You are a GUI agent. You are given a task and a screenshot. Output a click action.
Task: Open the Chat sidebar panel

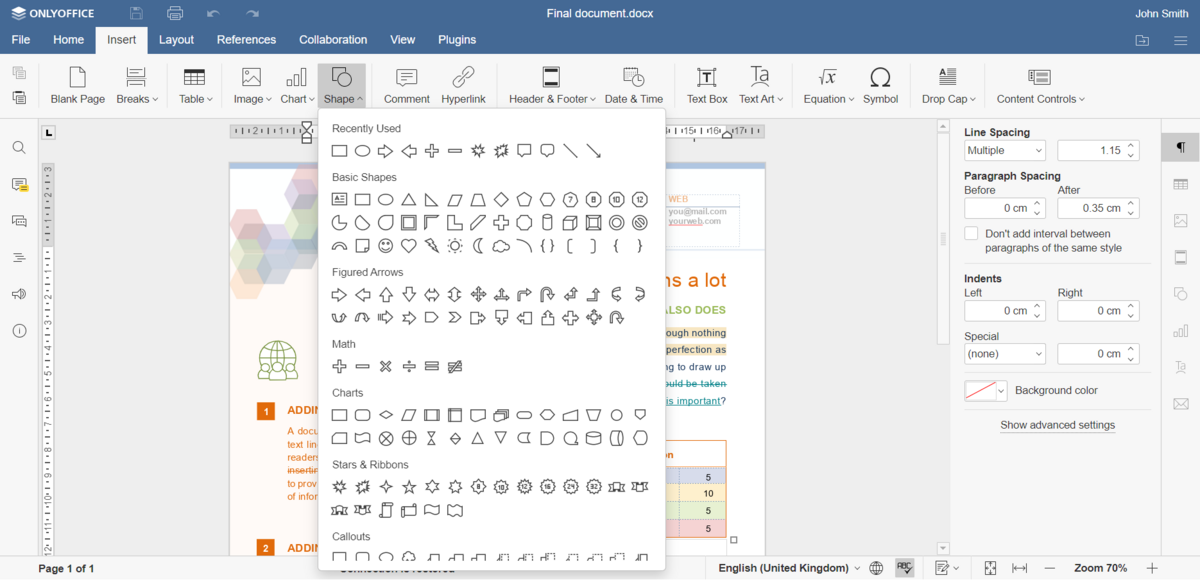click(x=19, y=221)
